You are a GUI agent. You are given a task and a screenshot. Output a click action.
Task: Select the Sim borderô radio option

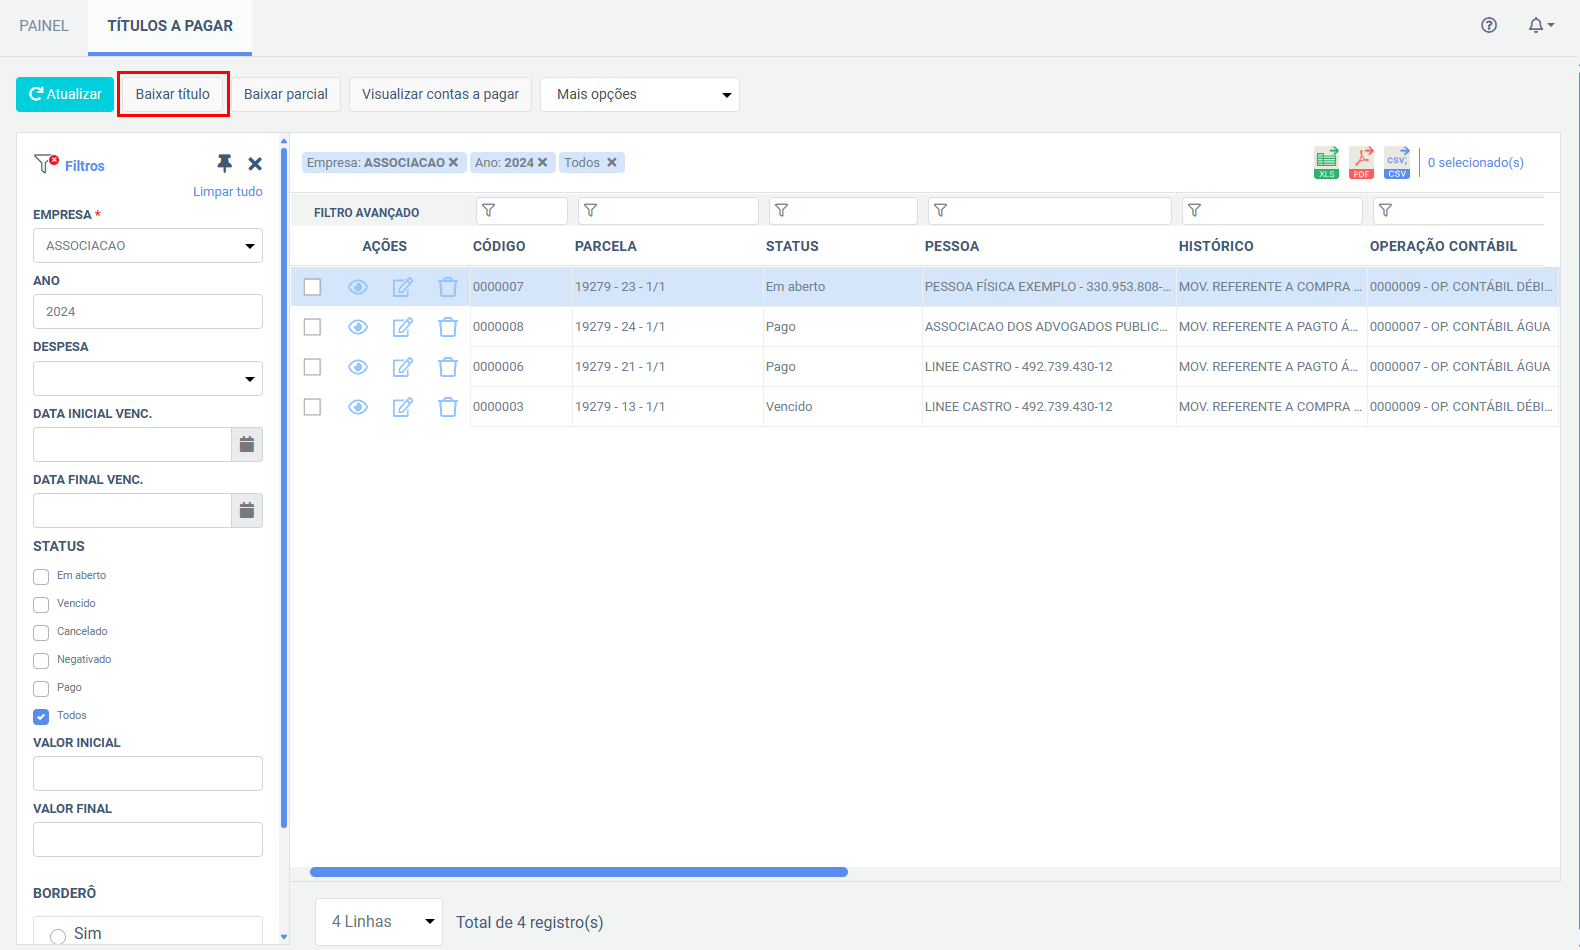(58, 937)
